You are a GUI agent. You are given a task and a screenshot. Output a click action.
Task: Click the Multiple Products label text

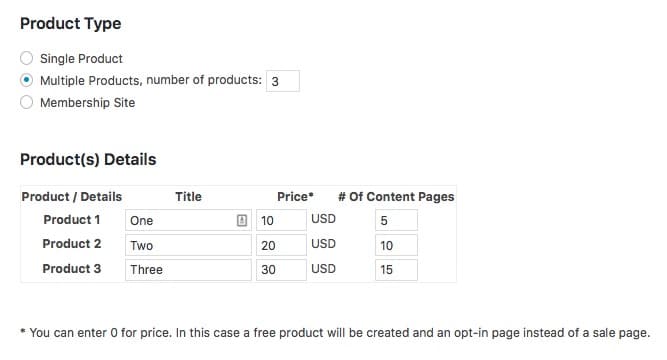click(151, 80)
